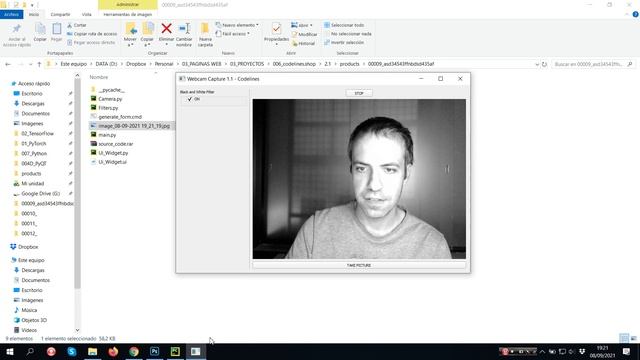Viewport: 640px width, 360px height.
Task: Switch to the Inicio ribbon tab
Action: pyautogui.click(x=34, y=14)
